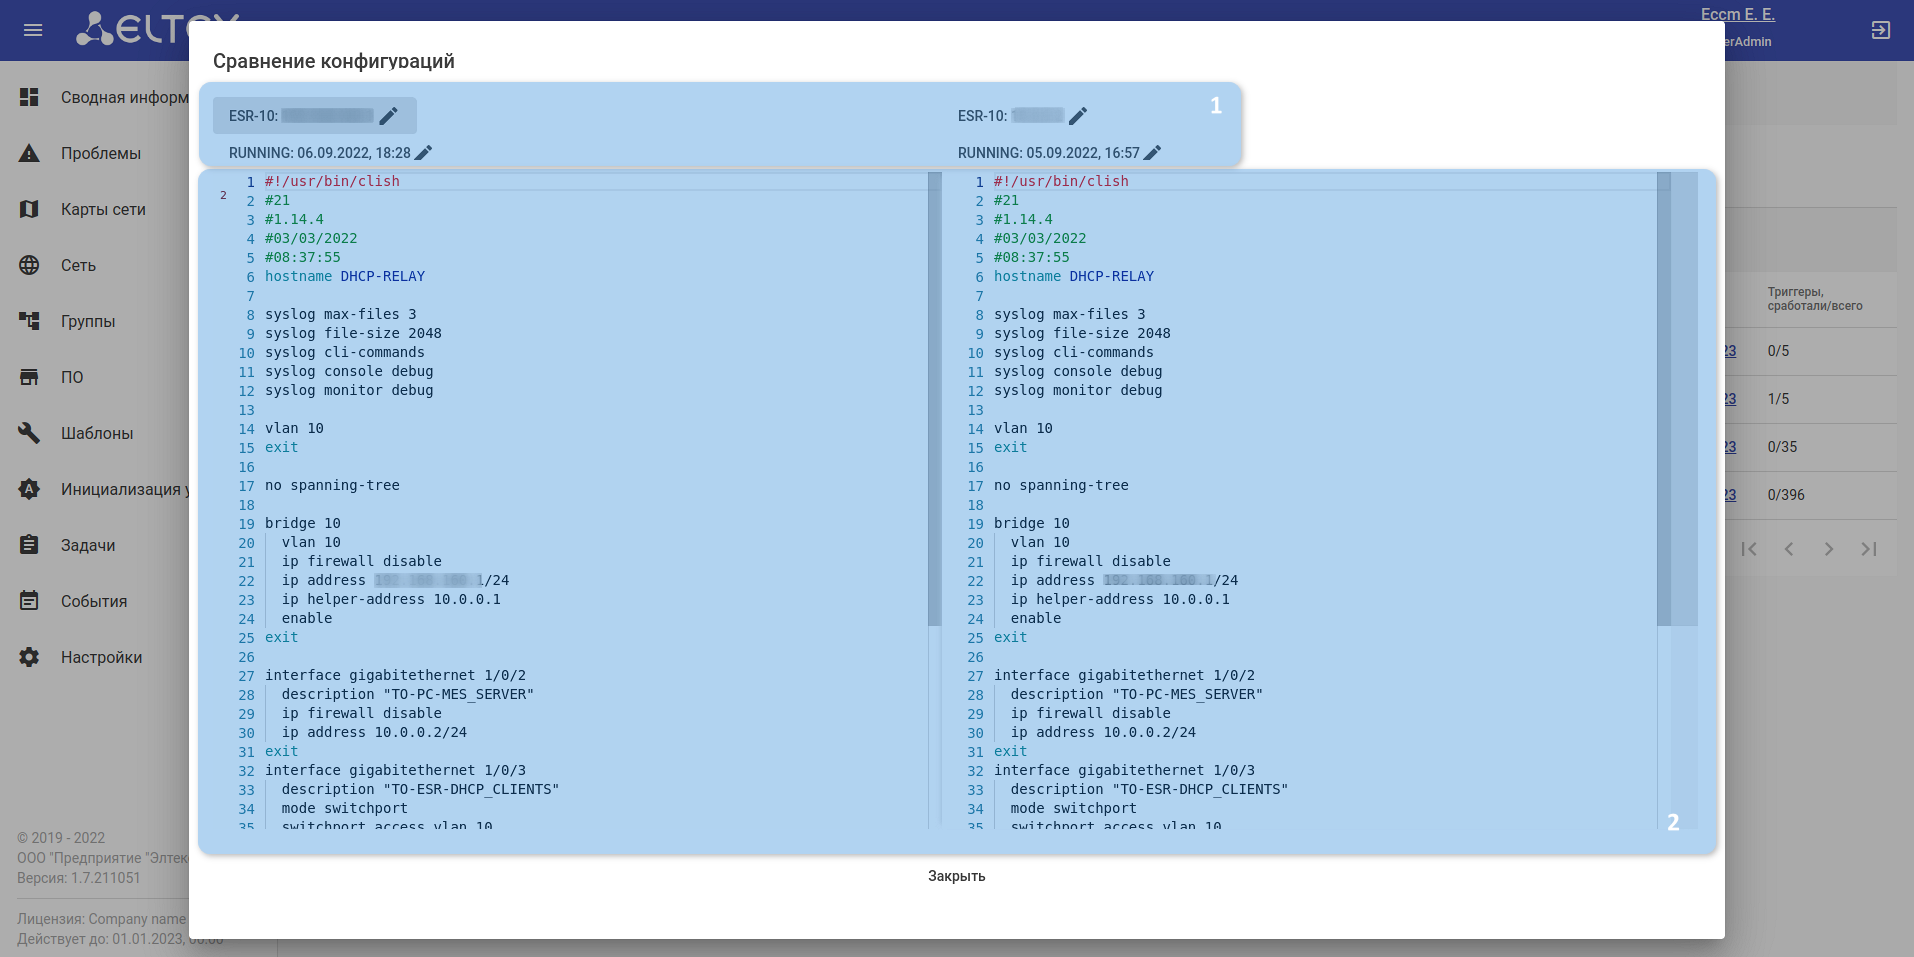Open the Eccm E. E. user profile link
Image resolution: width=1914 pixels, height=957 pixels.
[x=1738, y=14]
